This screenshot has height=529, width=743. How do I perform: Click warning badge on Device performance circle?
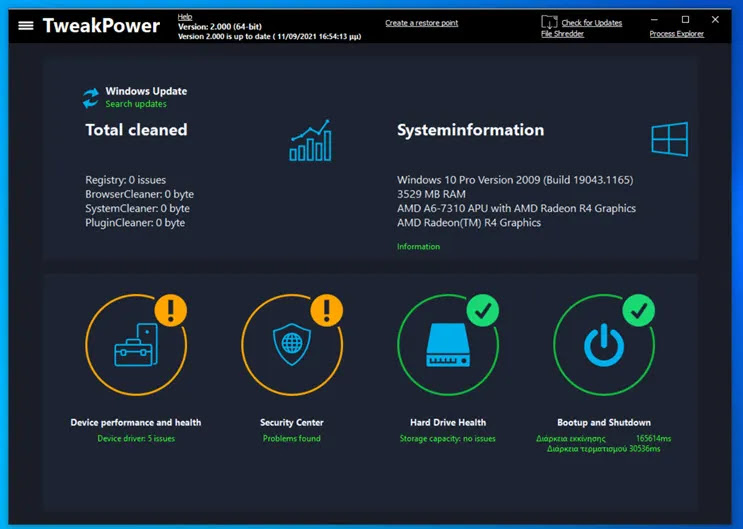click(x=171, y=310)
